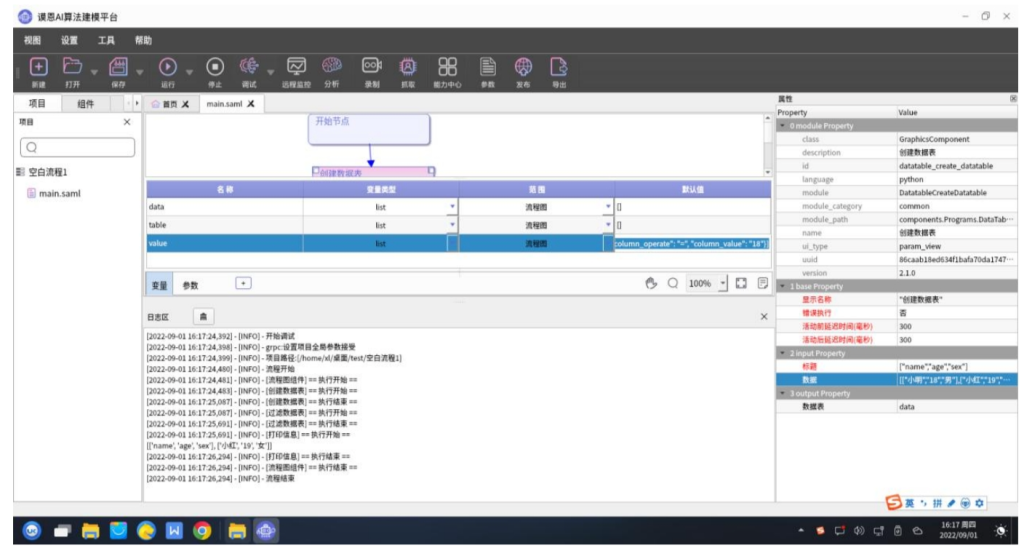Viewport: 1024px width, 548px height.
Task: Click the 标题 property value field
Action: 956,366
